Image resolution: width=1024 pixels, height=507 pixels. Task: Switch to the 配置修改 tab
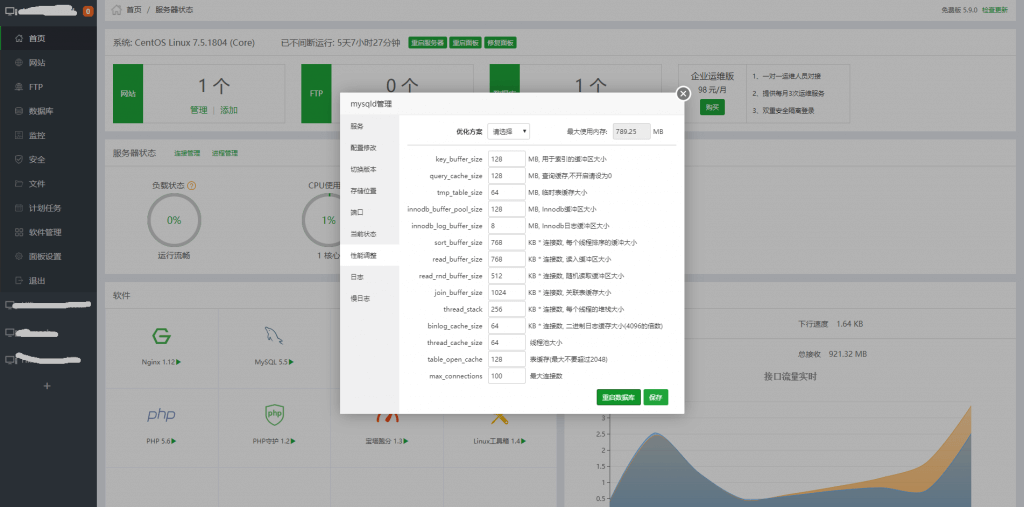click(370, 148)
